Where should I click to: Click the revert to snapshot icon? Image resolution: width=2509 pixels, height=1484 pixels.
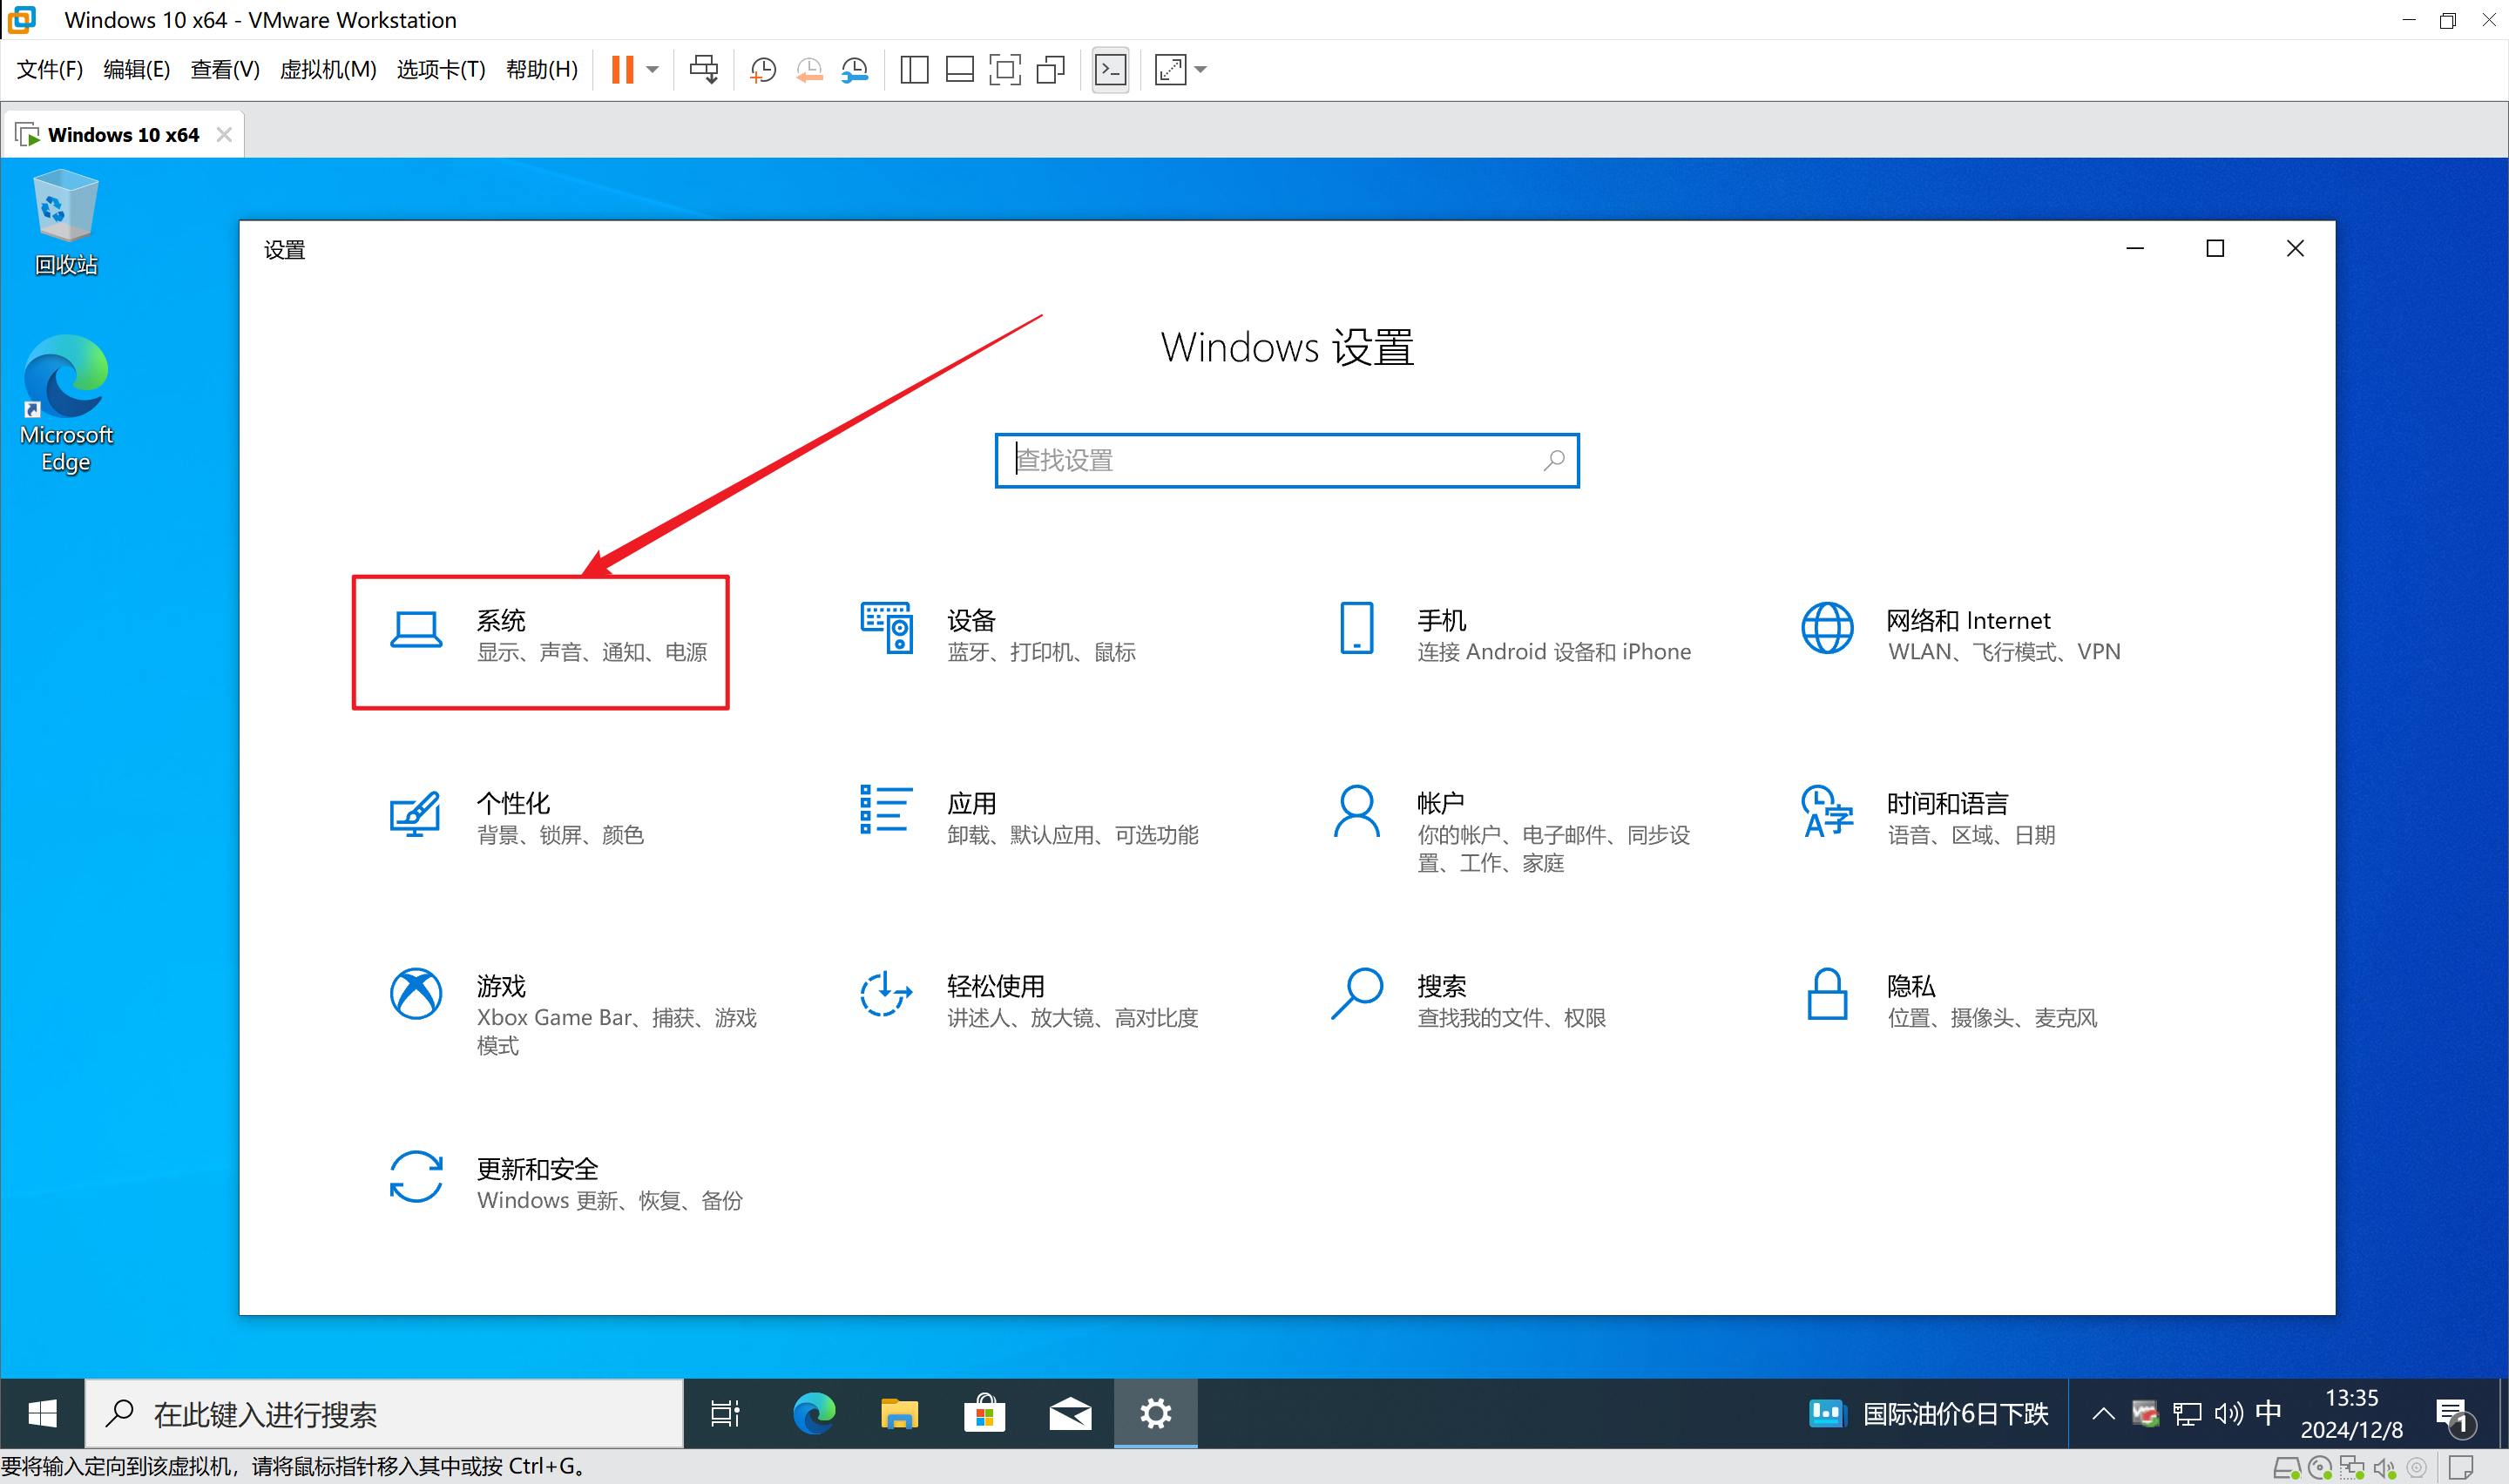click(809, 70)
